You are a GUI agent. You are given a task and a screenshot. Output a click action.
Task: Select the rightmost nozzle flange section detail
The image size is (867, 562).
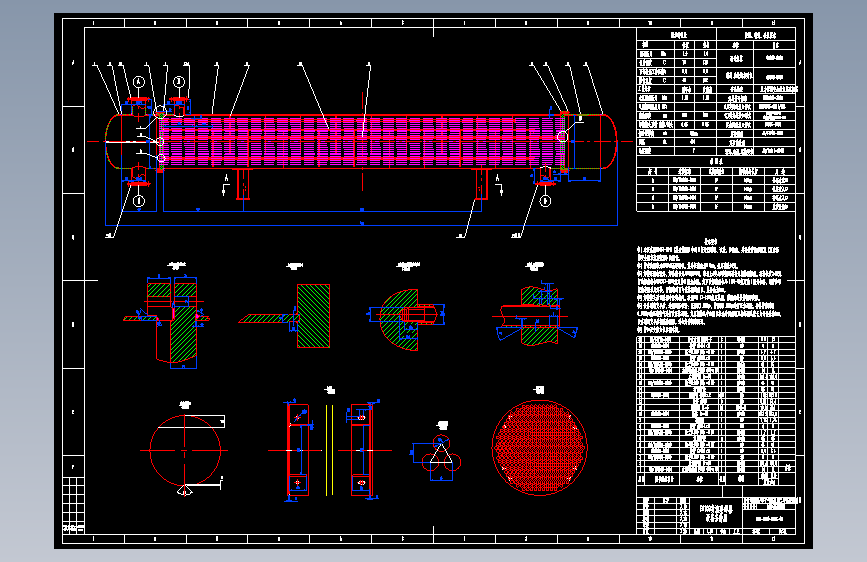pyautogui.click(x=536, y=314)
